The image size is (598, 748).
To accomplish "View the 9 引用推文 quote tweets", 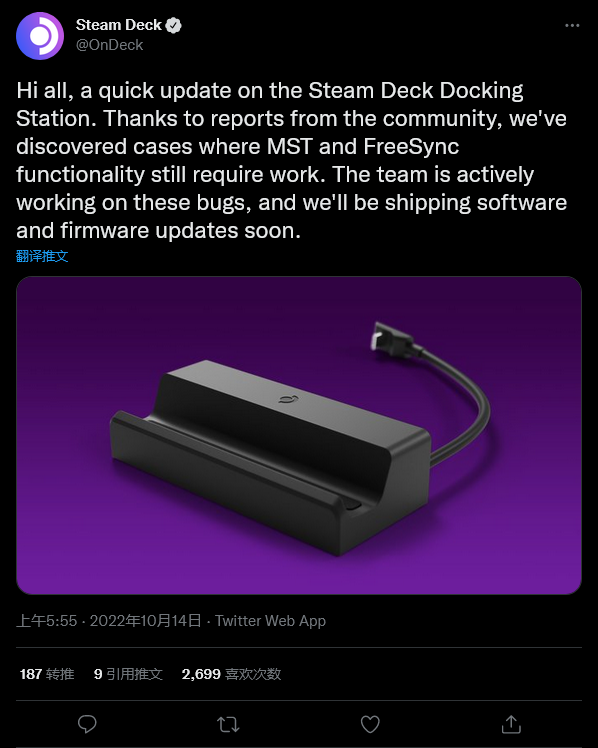I will pos(128,674).
